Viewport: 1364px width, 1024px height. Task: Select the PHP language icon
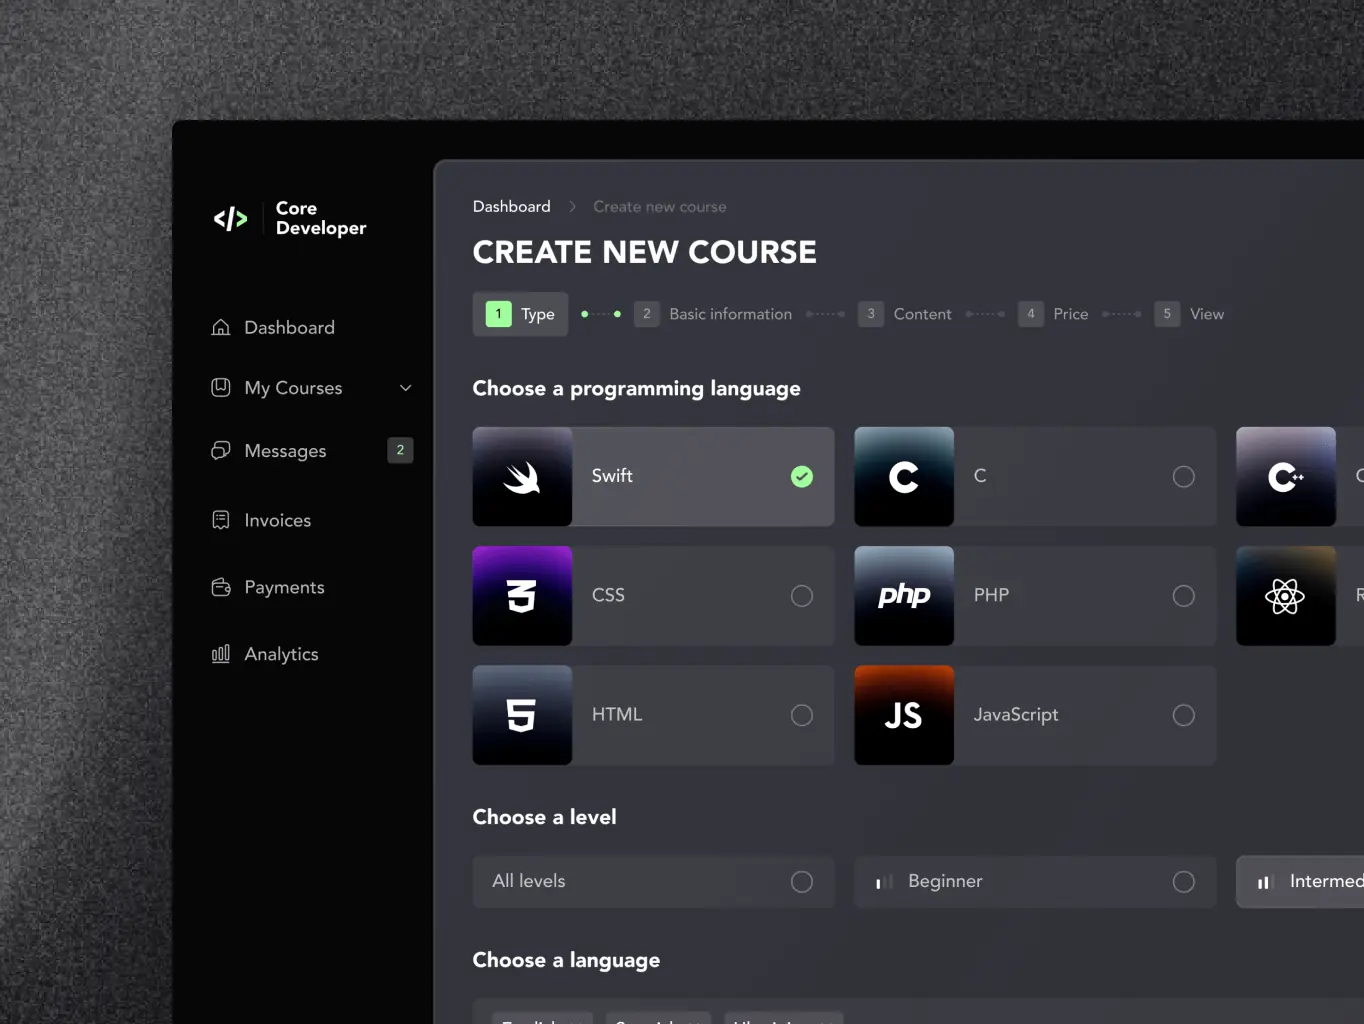coord(904,596)
